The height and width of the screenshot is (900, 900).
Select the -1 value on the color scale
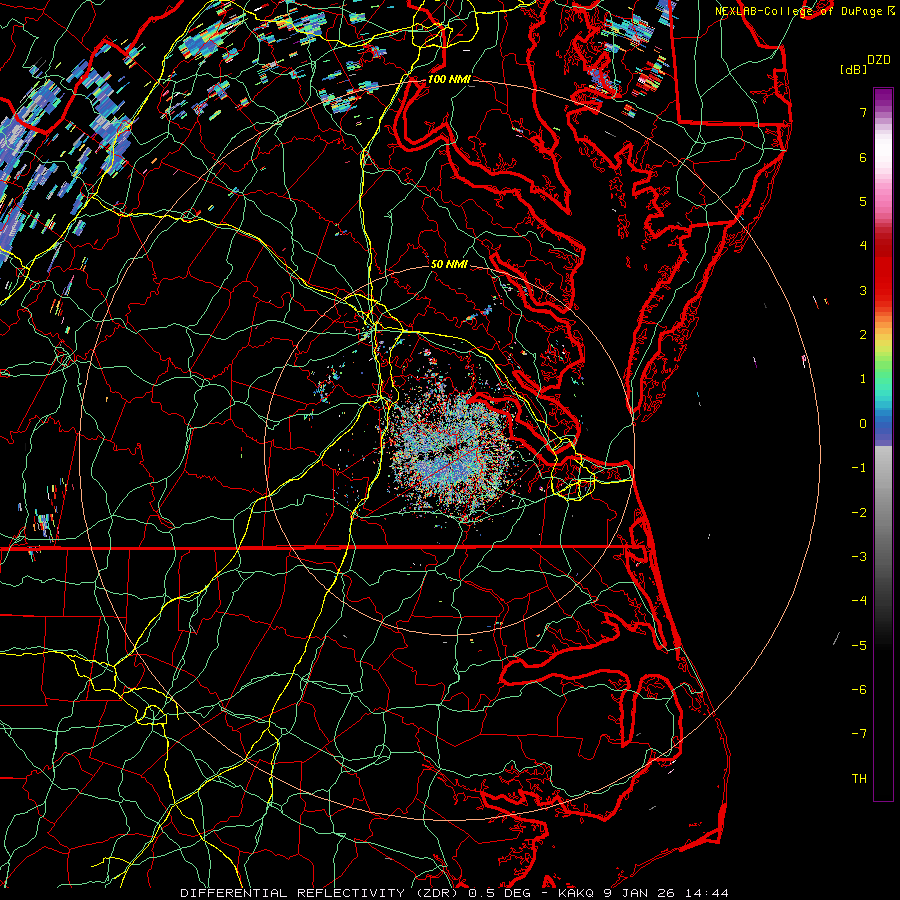859,468
